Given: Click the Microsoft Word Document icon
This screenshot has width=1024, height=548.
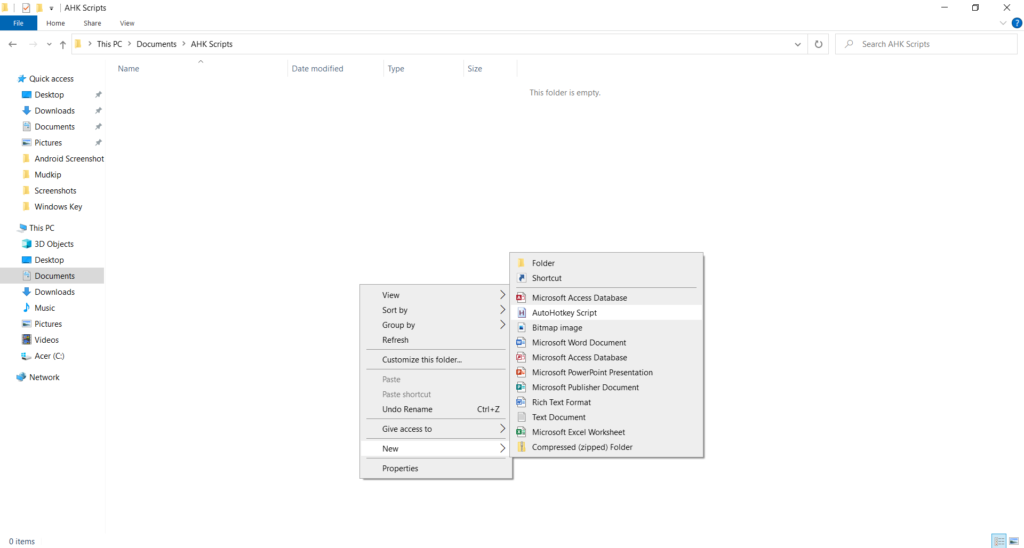Looking at the screenshot, I should (x=521, y=343).
